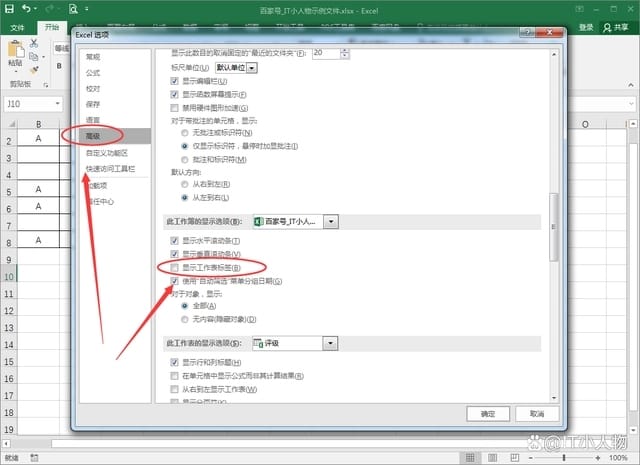This screenshot has width=640, height=465.
Task: Click the macro recording icon in the status bar
Action: (34, 458)
